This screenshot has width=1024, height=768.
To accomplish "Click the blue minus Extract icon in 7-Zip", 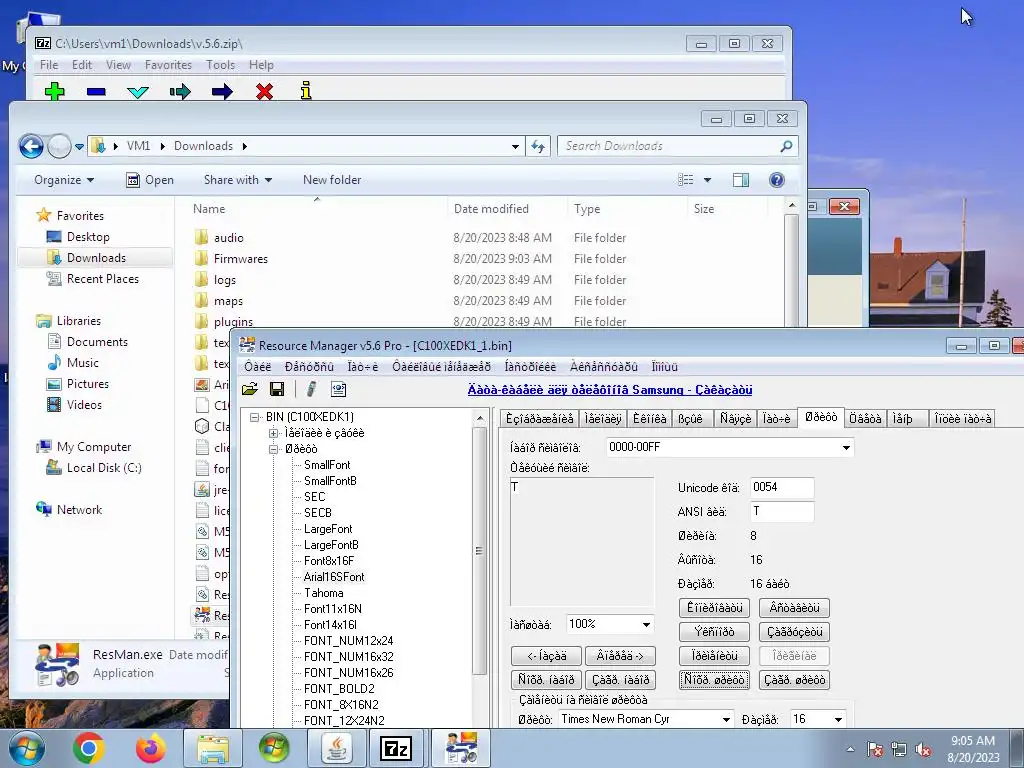I will [96, 91].
